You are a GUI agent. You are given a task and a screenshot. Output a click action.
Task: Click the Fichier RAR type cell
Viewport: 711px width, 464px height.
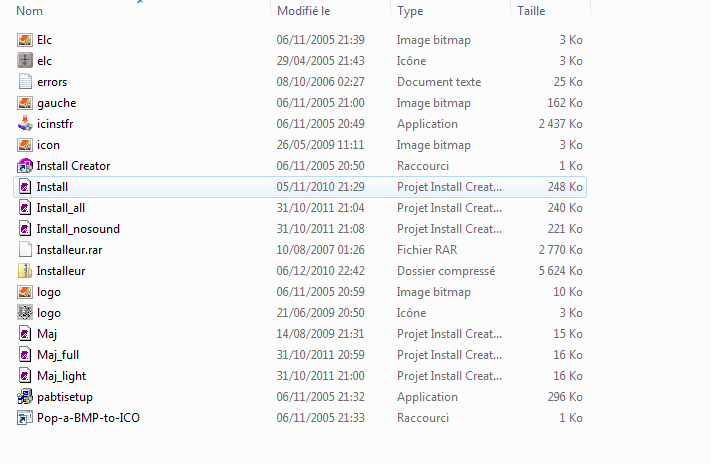pos(427,250)
